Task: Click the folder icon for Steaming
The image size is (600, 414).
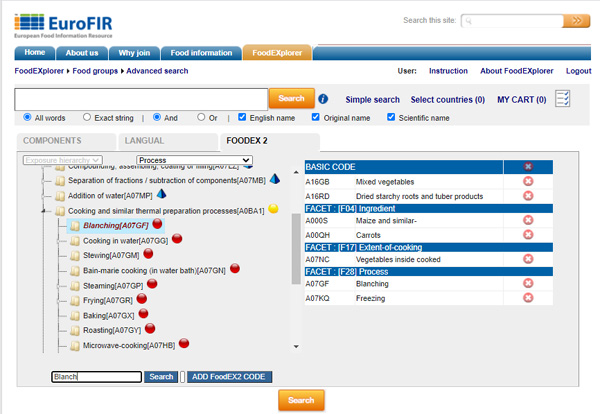Action: tap(74, 285)
